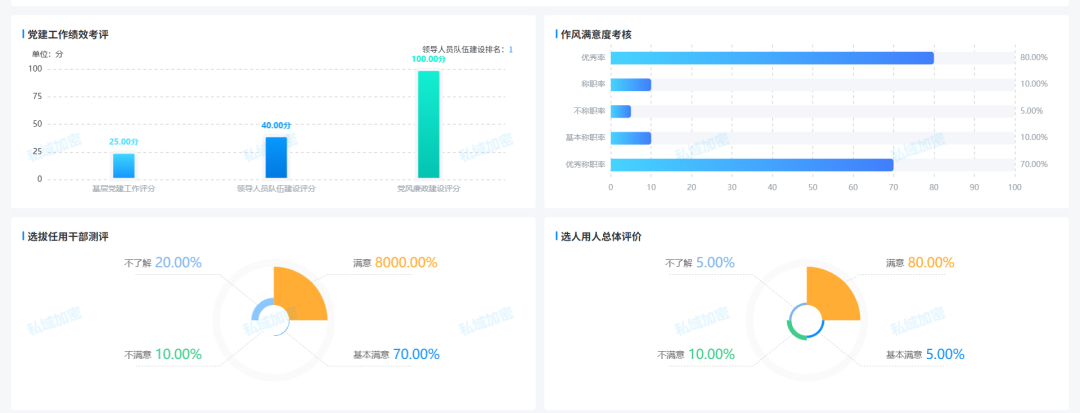Open the 领导人员队伍建设排名 value link

pyautogui.click(x=511, y=49)
